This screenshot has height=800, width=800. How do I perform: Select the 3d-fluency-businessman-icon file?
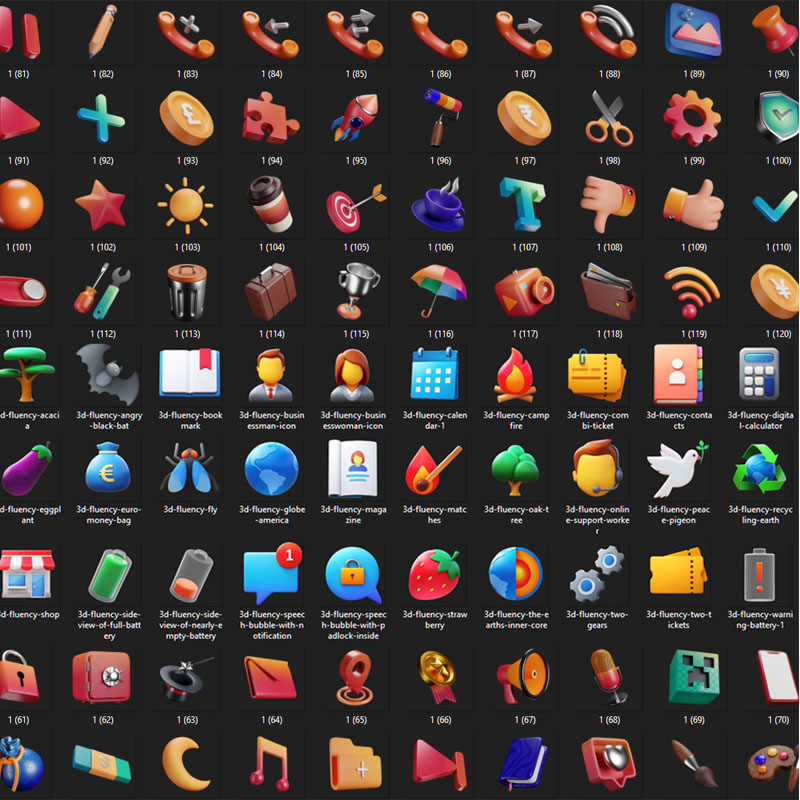click(x=270, y=376)
